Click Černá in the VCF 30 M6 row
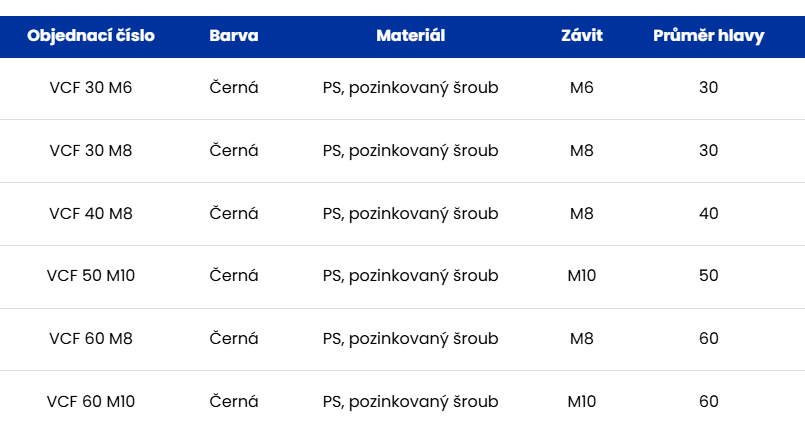This screenshot has width=805, height=443. point(234,88)
